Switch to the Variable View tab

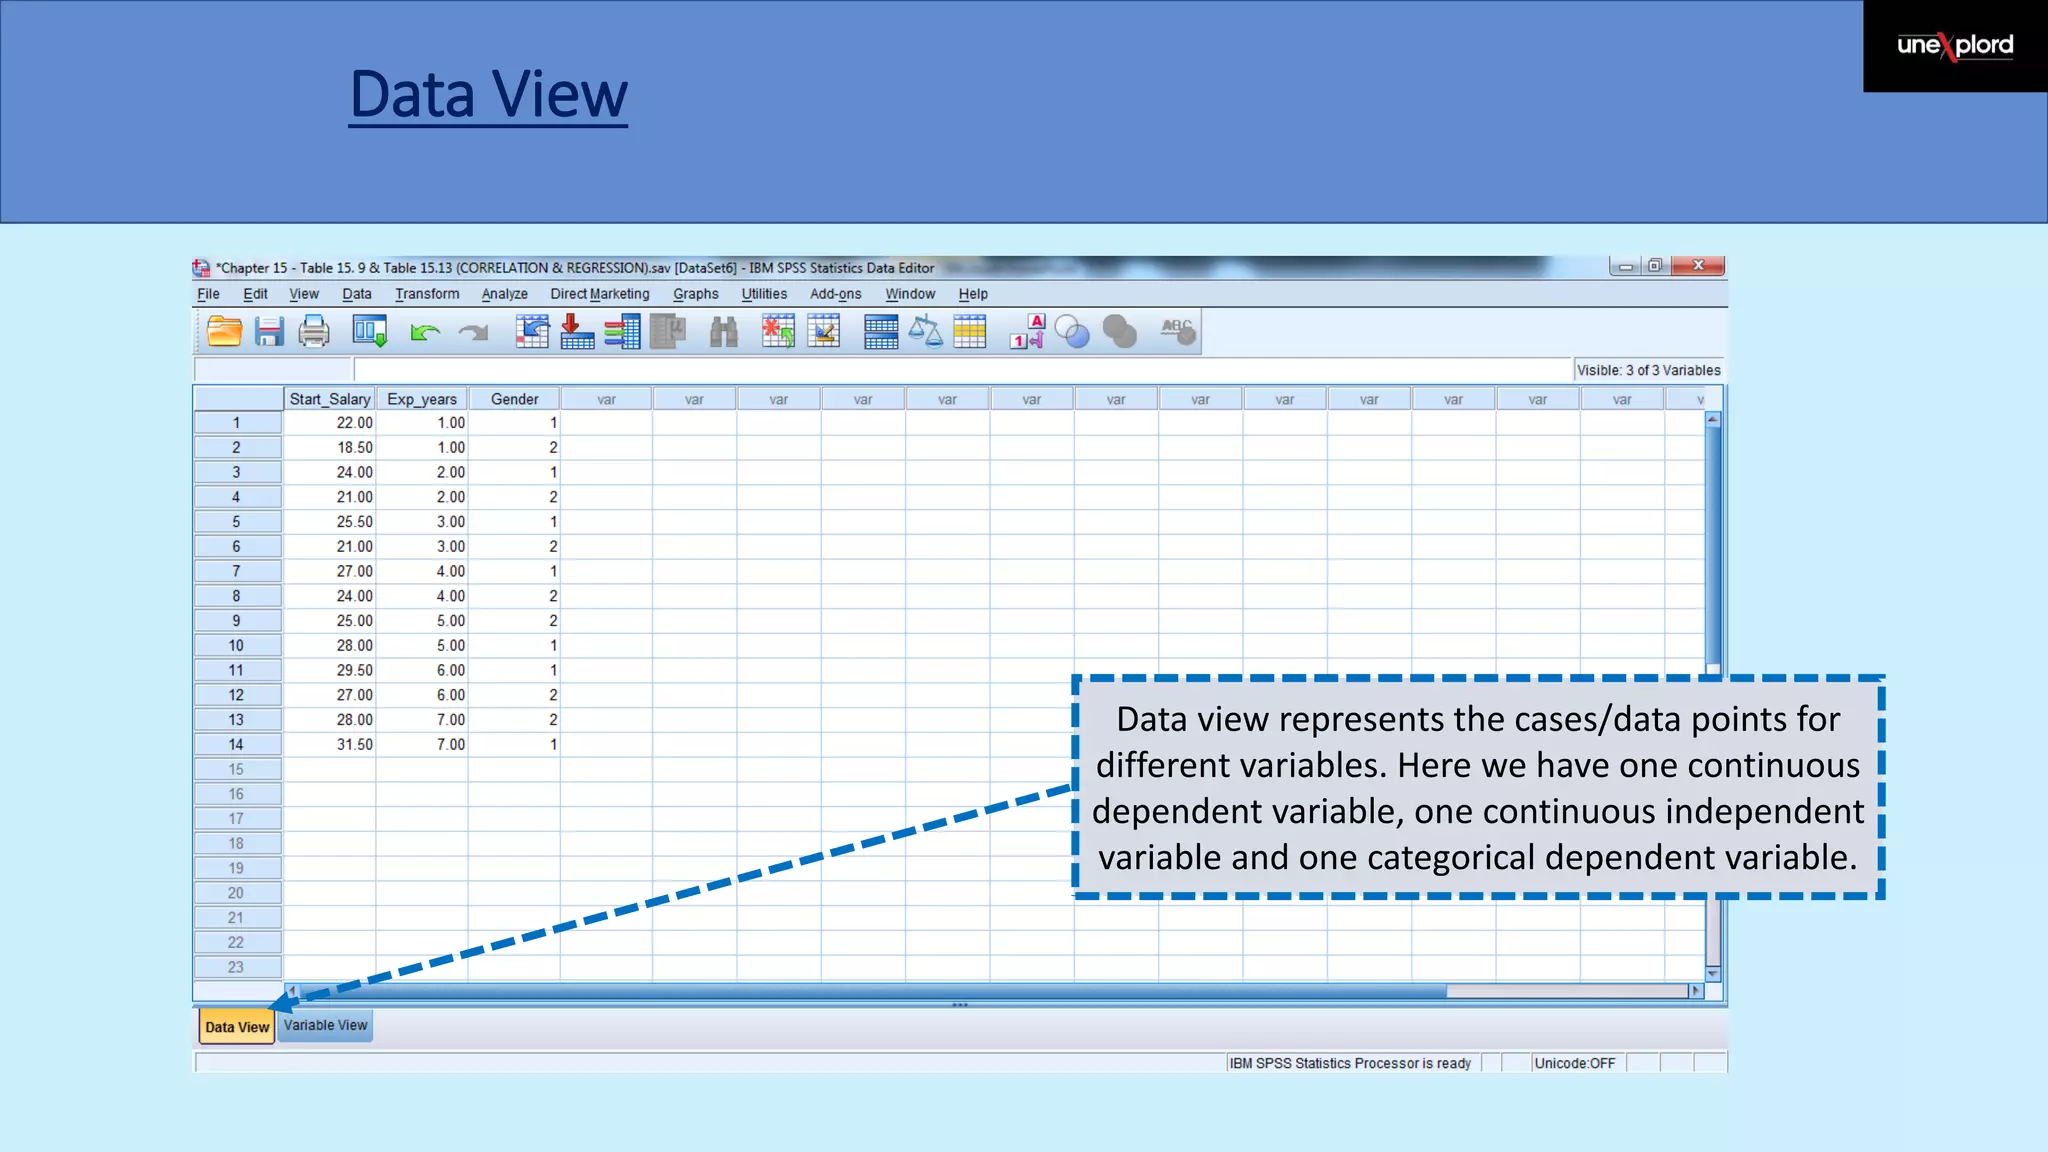[325, 1026]
